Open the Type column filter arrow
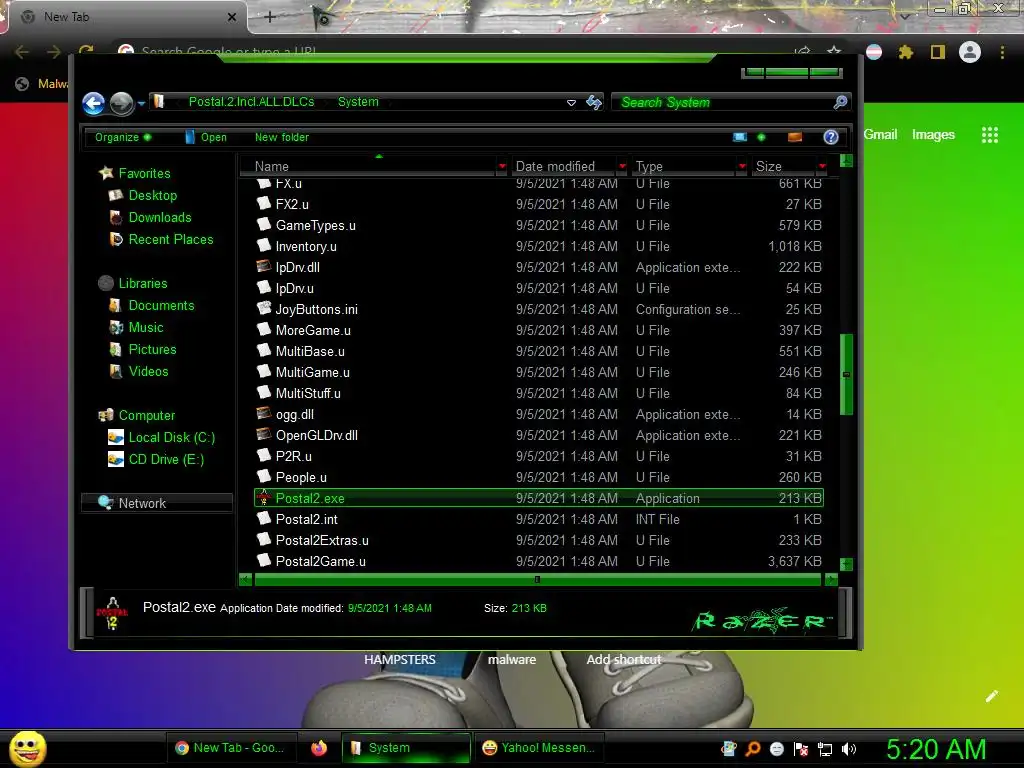 [x=742, y=167]
